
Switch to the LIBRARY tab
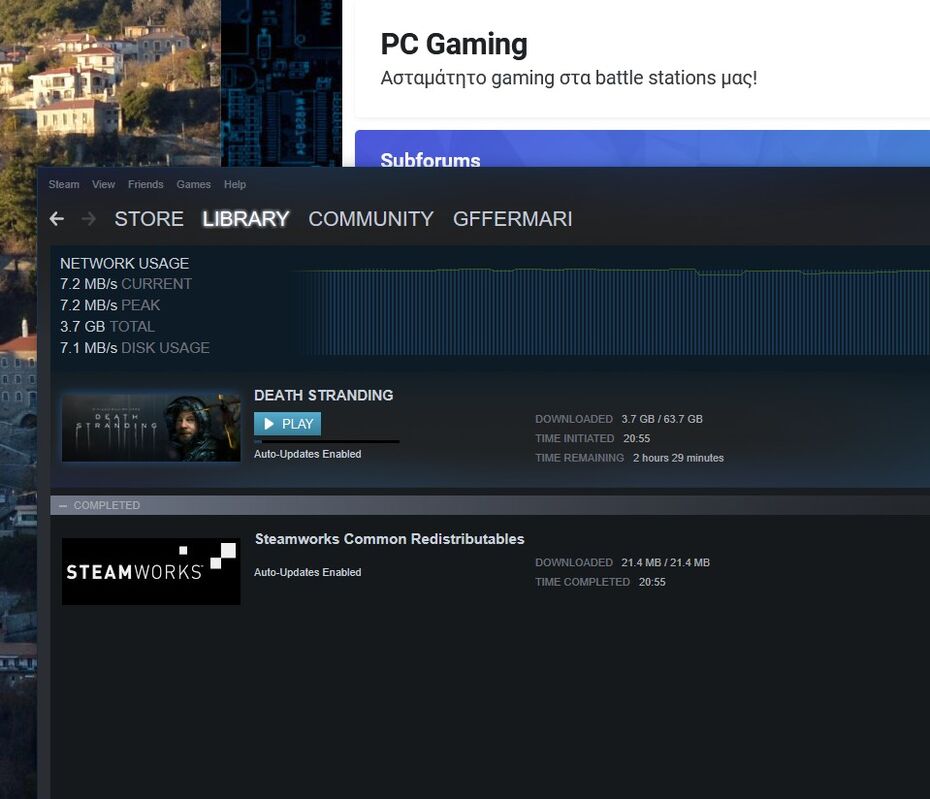click(246, 219)
